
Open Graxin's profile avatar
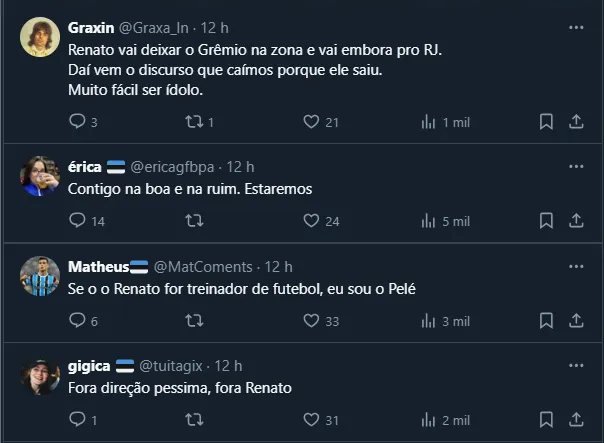40,37
